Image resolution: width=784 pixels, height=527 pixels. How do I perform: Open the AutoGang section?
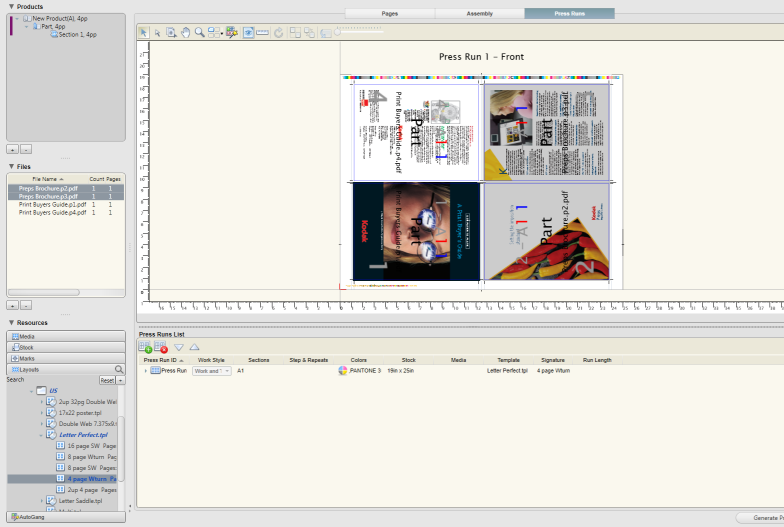(66, 517)
